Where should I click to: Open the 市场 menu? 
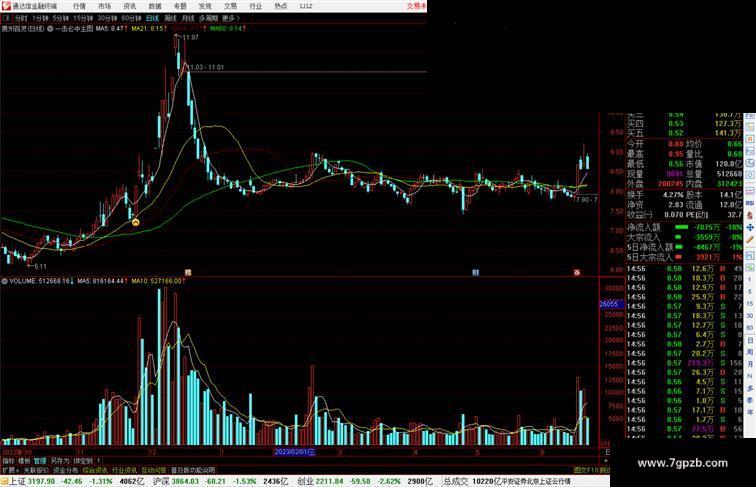point(104,6)
